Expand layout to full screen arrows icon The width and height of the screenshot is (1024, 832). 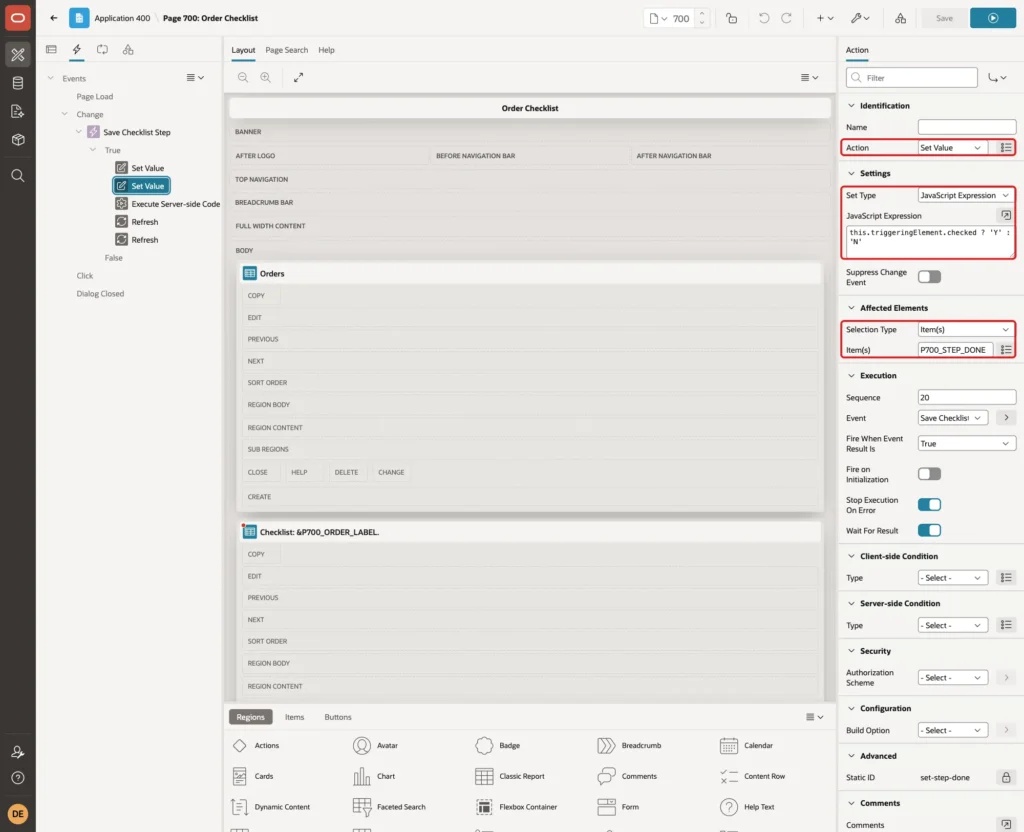tap(298, 78)
